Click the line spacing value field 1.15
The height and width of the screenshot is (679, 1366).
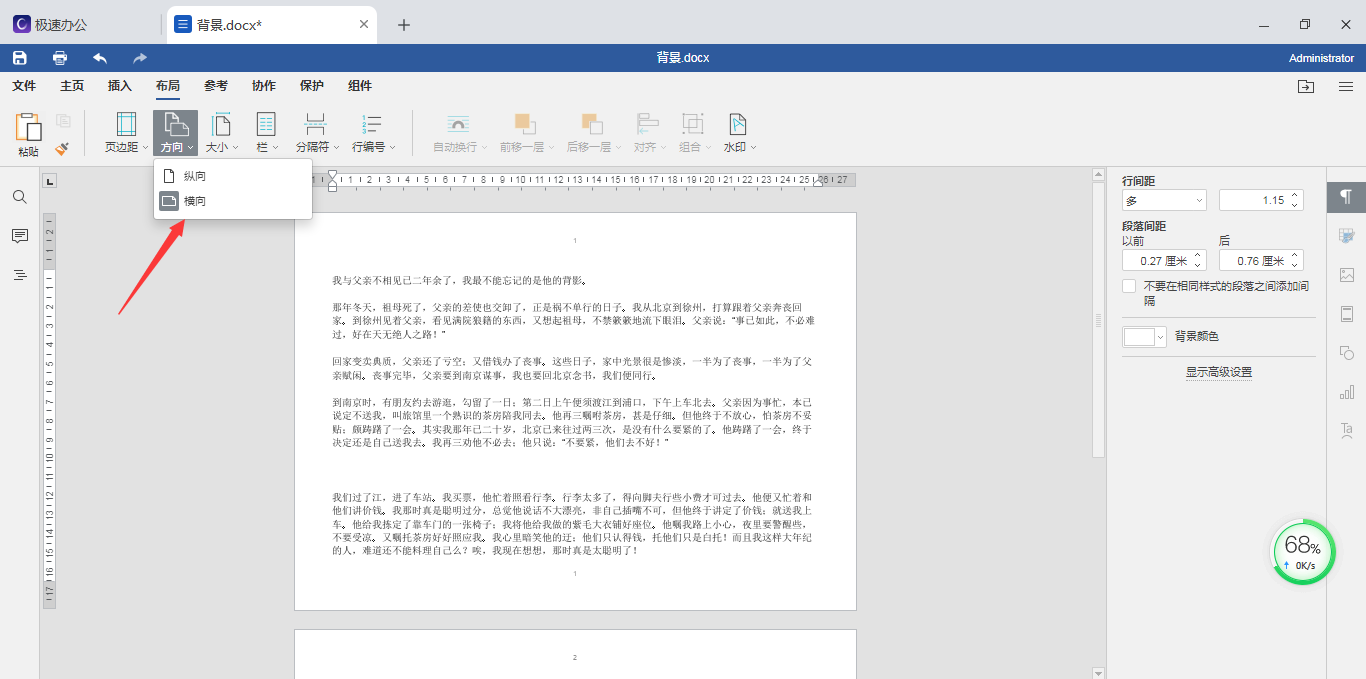pyautogui.click(x=1261, y=200)
